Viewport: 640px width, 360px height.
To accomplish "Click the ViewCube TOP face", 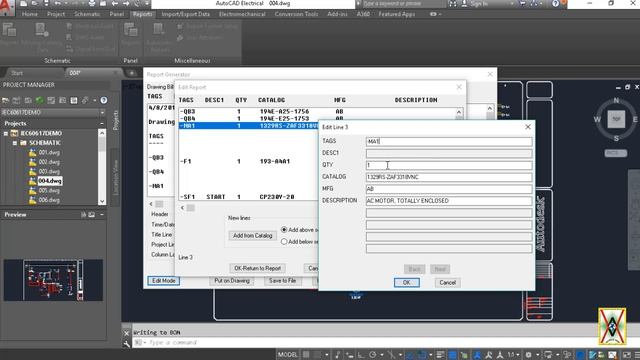I will point(616,119).
